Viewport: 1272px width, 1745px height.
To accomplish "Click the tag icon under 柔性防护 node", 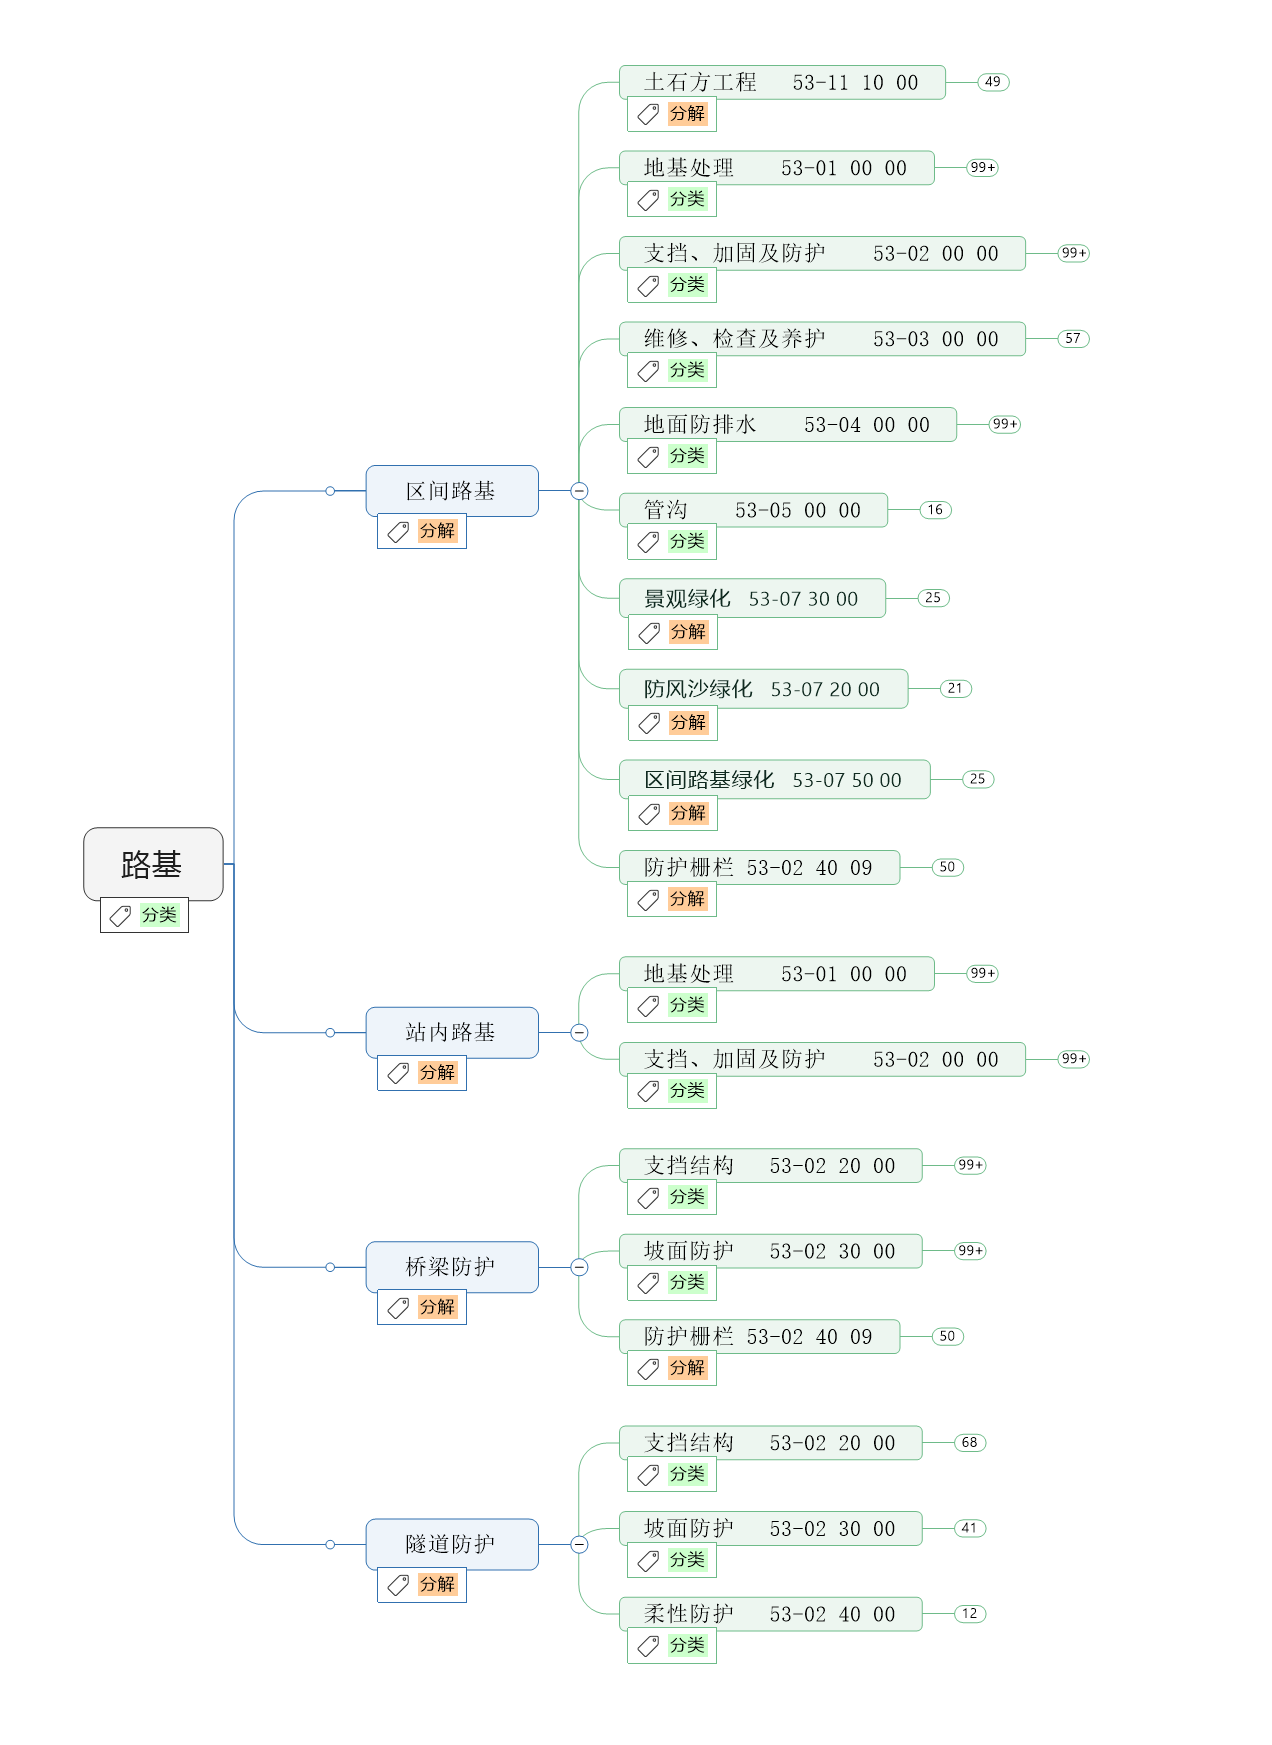I will 648,1647.
